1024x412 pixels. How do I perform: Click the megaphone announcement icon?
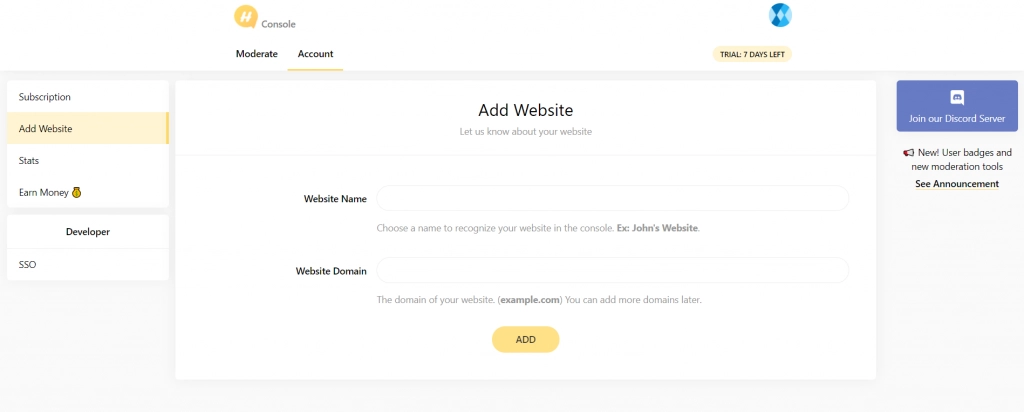pos(908,153)
